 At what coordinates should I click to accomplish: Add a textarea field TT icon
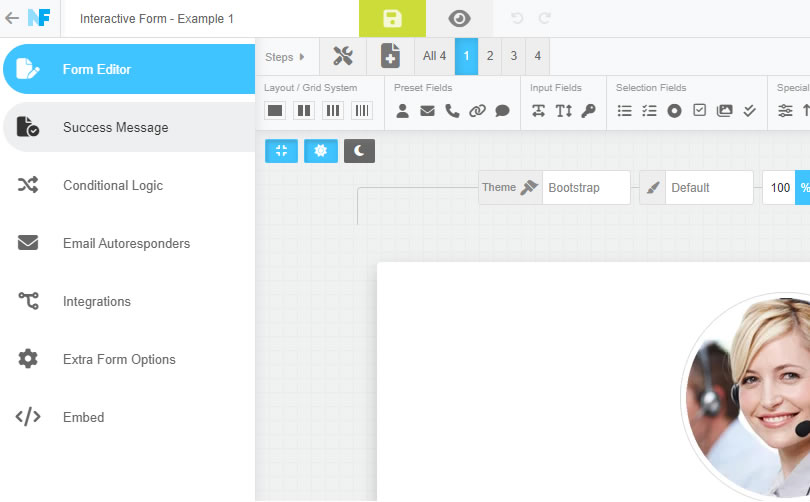click(x=564, y=111)
